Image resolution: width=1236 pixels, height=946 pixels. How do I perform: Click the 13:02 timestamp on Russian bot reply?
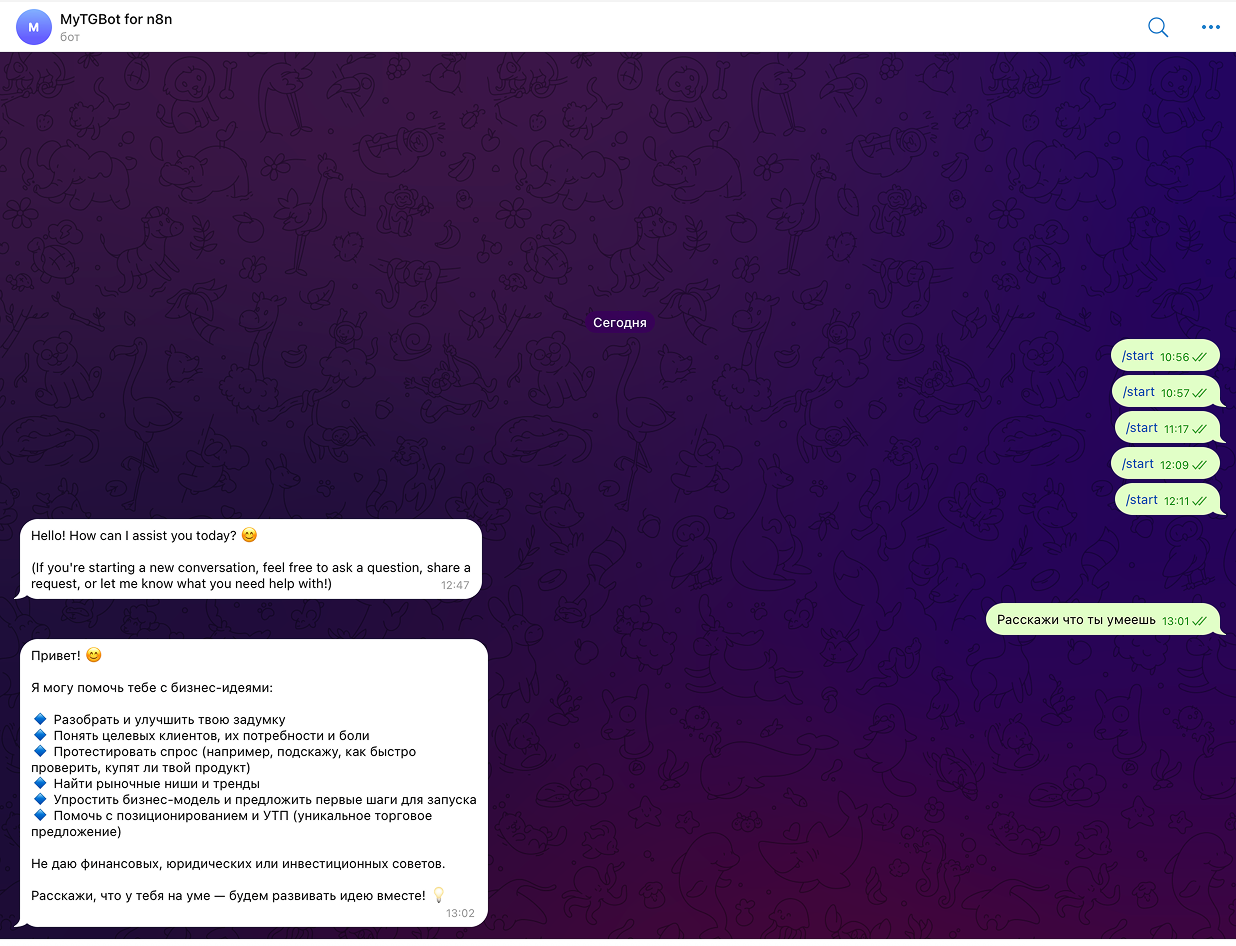click(x=460, y=913)
